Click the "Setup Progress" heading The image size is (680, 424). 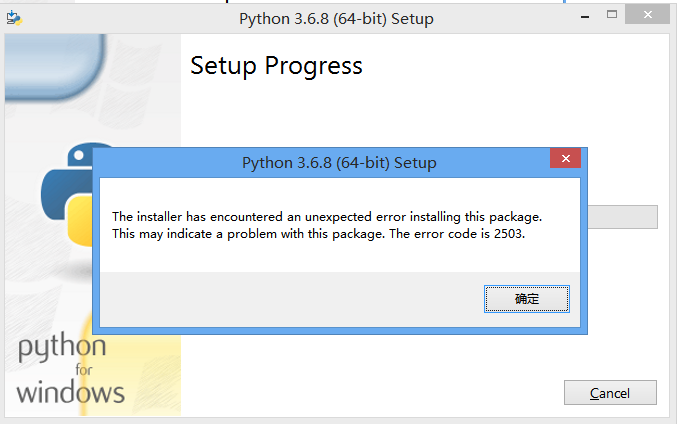click(276, 66)
